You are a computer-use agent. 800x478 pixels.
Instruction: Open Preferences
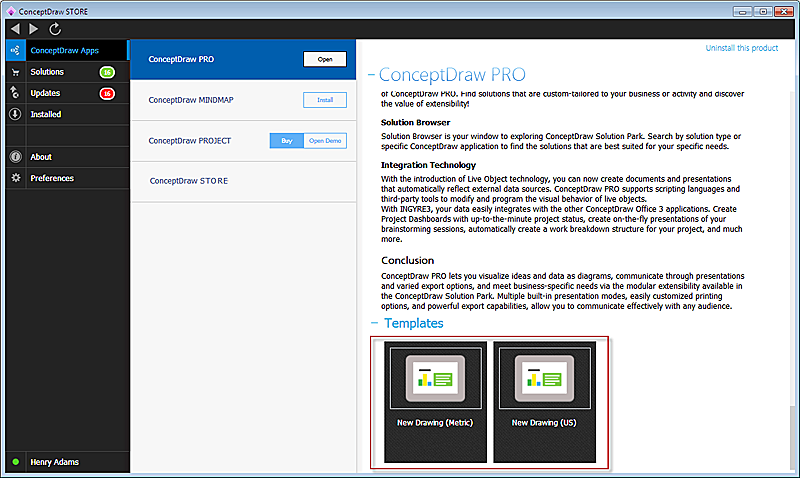(67, 178)
